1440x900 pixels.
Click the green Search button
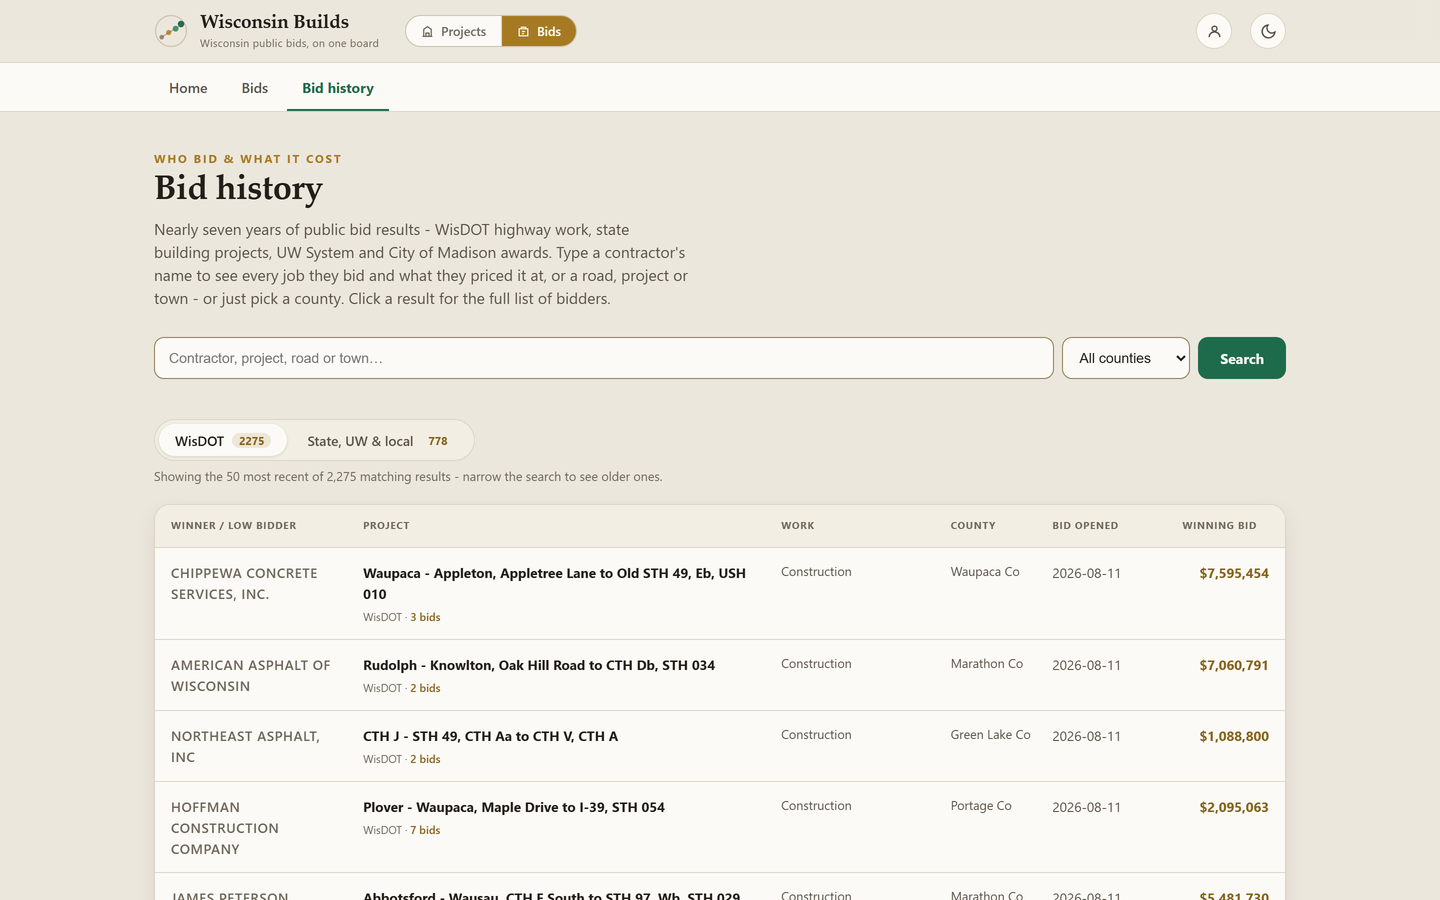coord(1242,358)
